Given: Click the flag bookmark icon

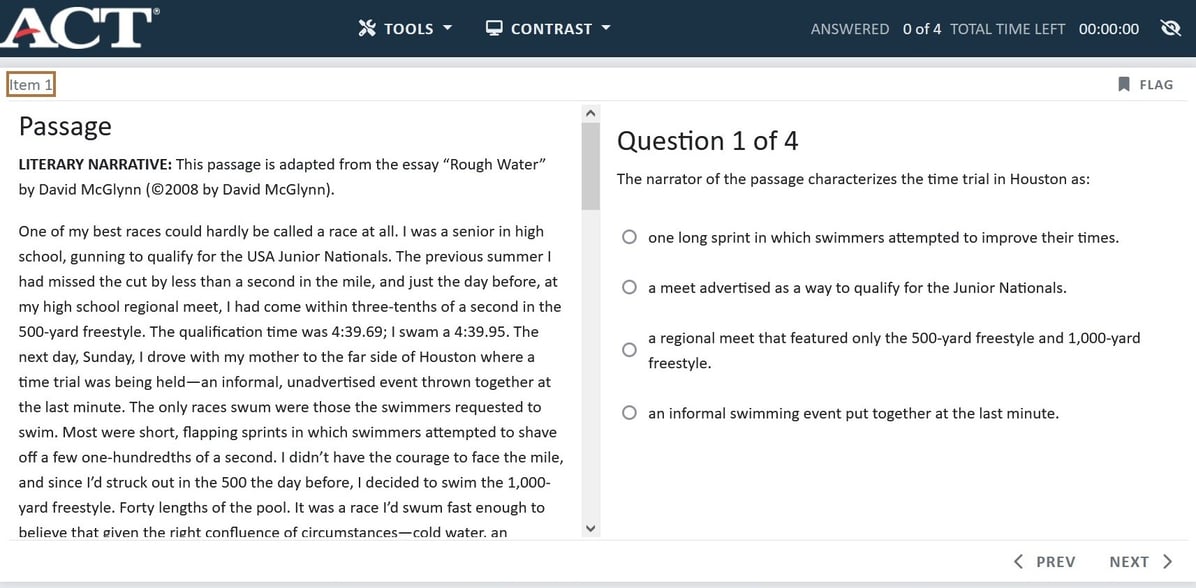Looking at the screenshot, I should (1124, 84).
